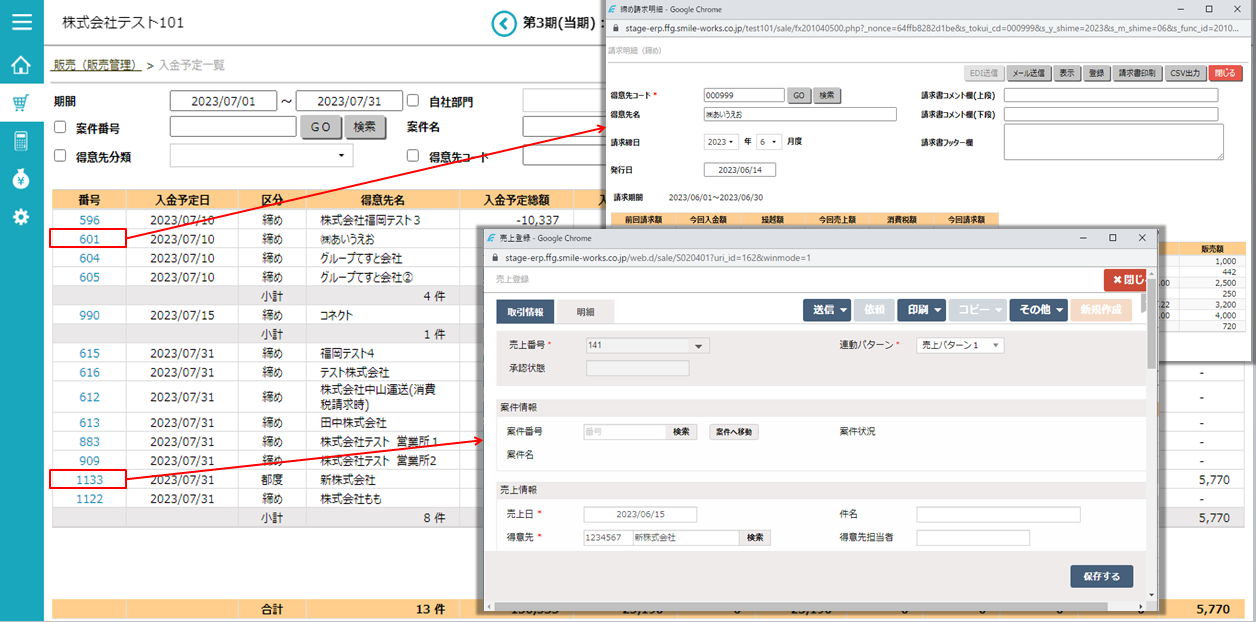Viewport: 1256px width, 622px height.
Task: Select the shopping cart sales icon
Action: (21, 103)
